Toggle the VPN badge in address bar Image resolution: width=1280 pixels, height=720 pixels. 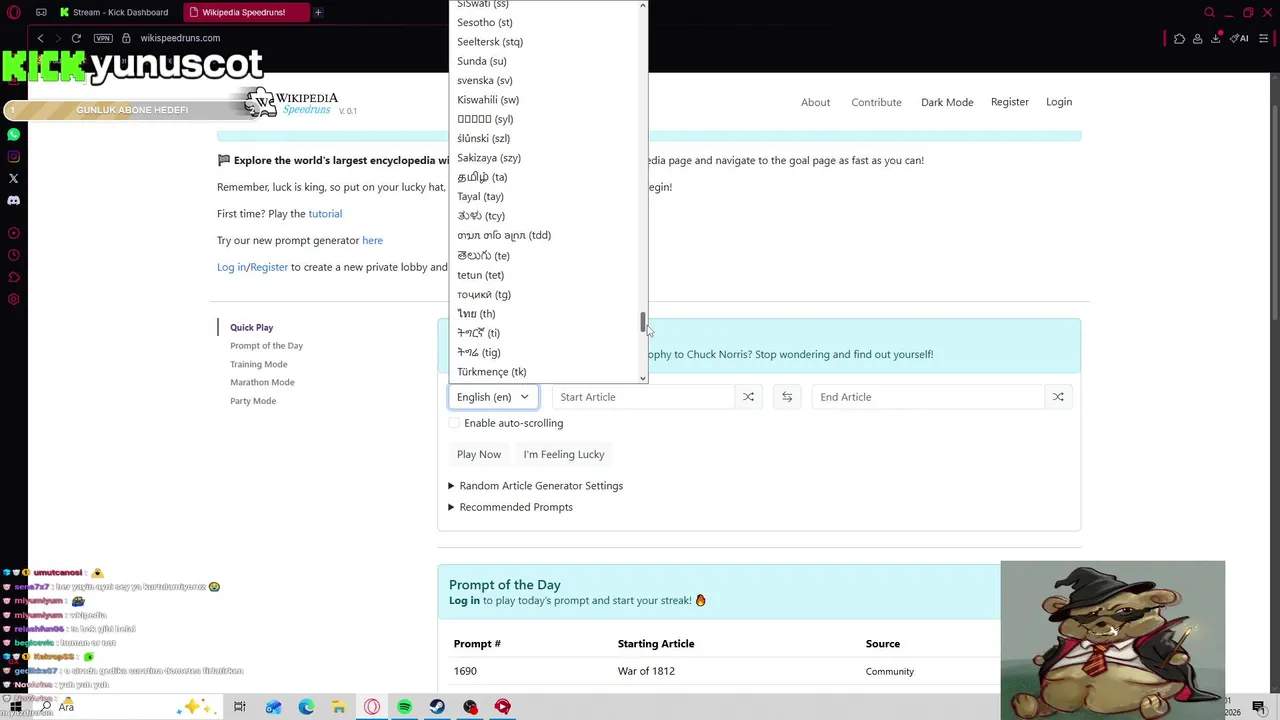pyautogui.click(x=103, y=38)
